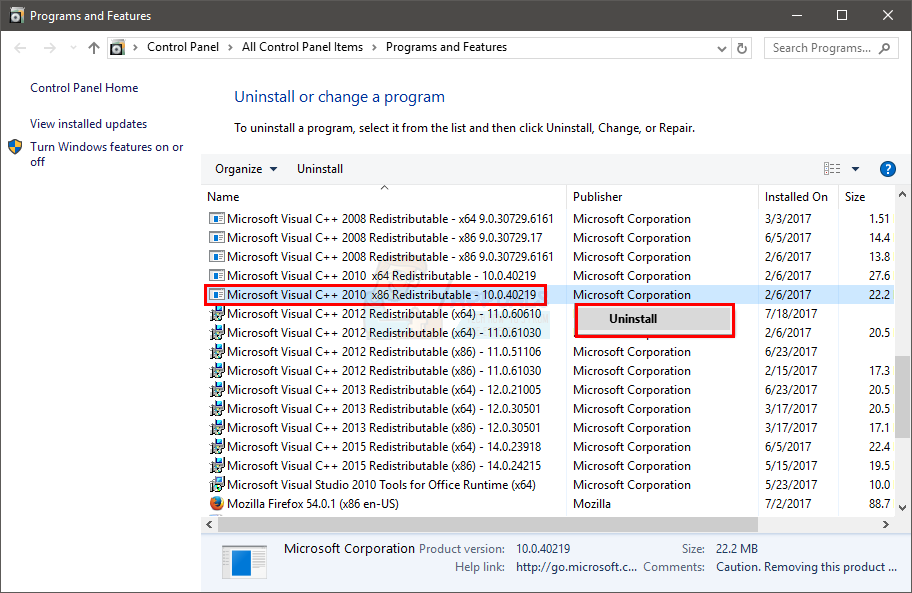912x593 pixels.
Task: Open recent locations dropdown arrow
Action: 73,48
